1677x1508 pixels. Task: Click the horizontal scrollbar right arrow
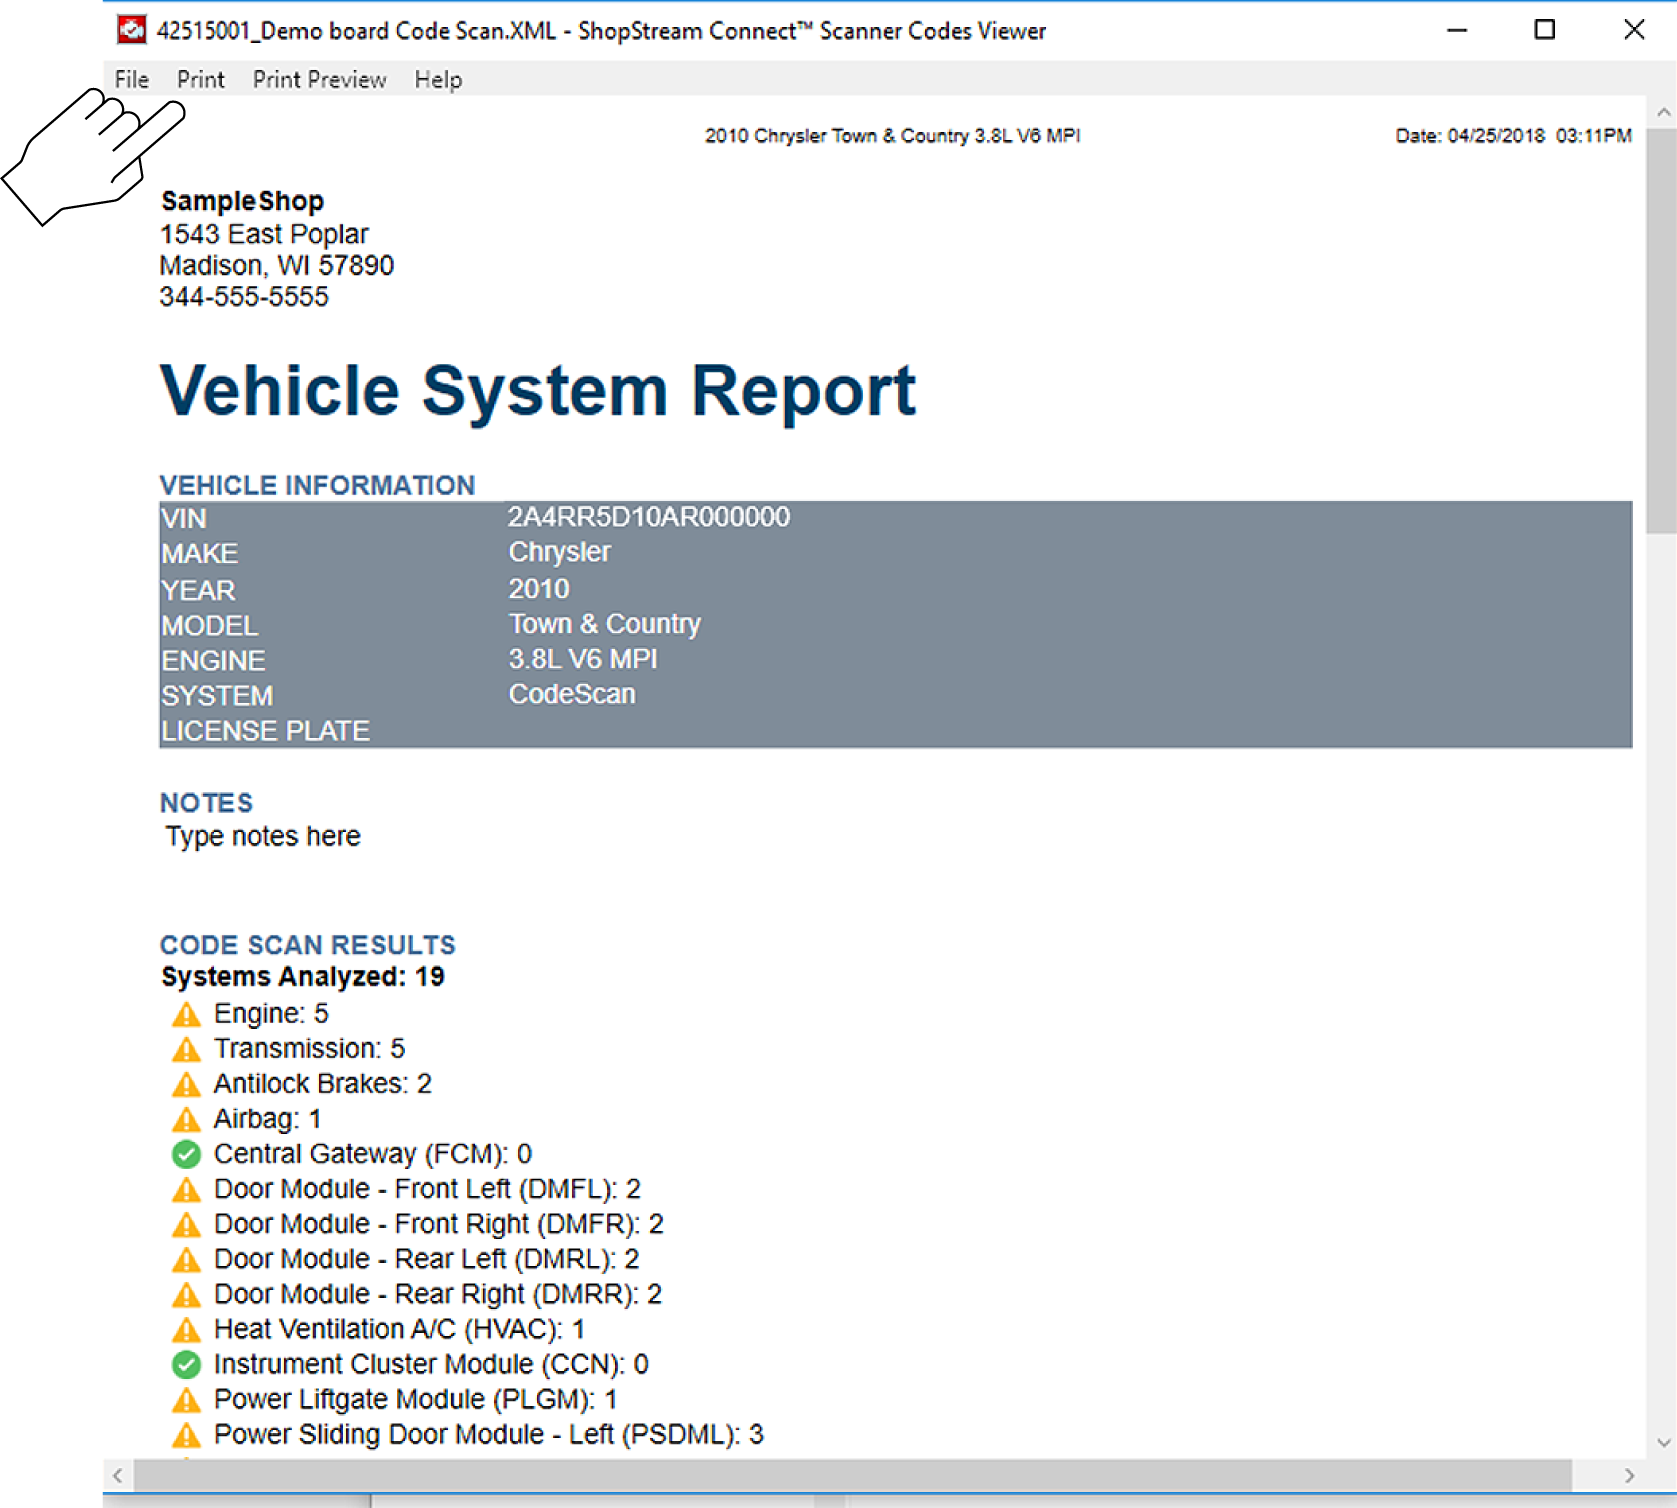point(1629,1475)
